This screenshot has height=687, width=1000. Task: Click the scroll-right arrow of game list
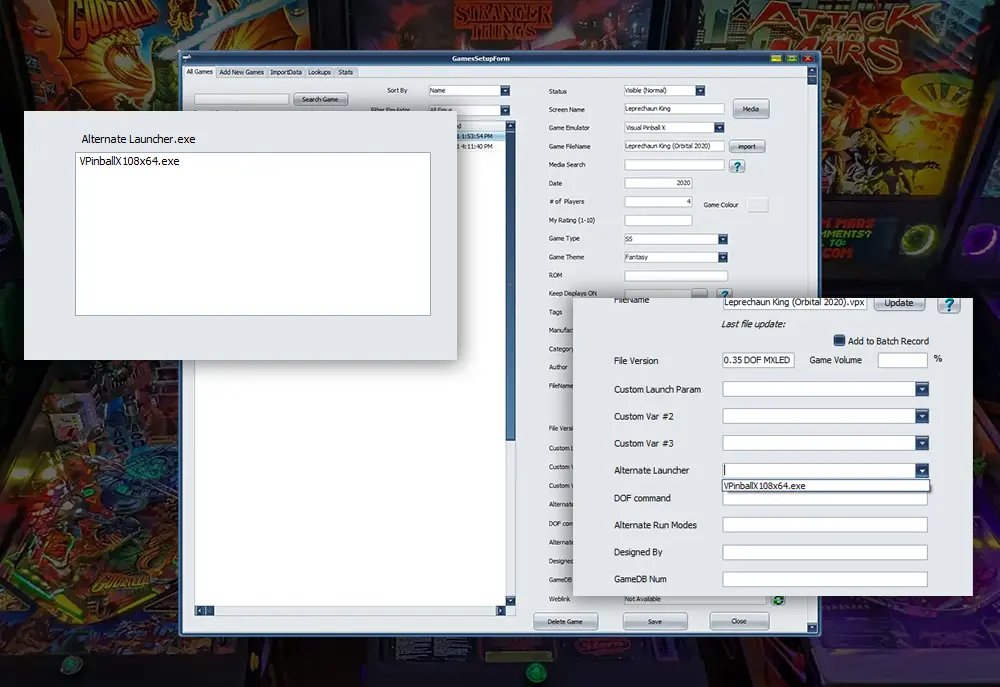pyautogui.click(x=501, y=610)
